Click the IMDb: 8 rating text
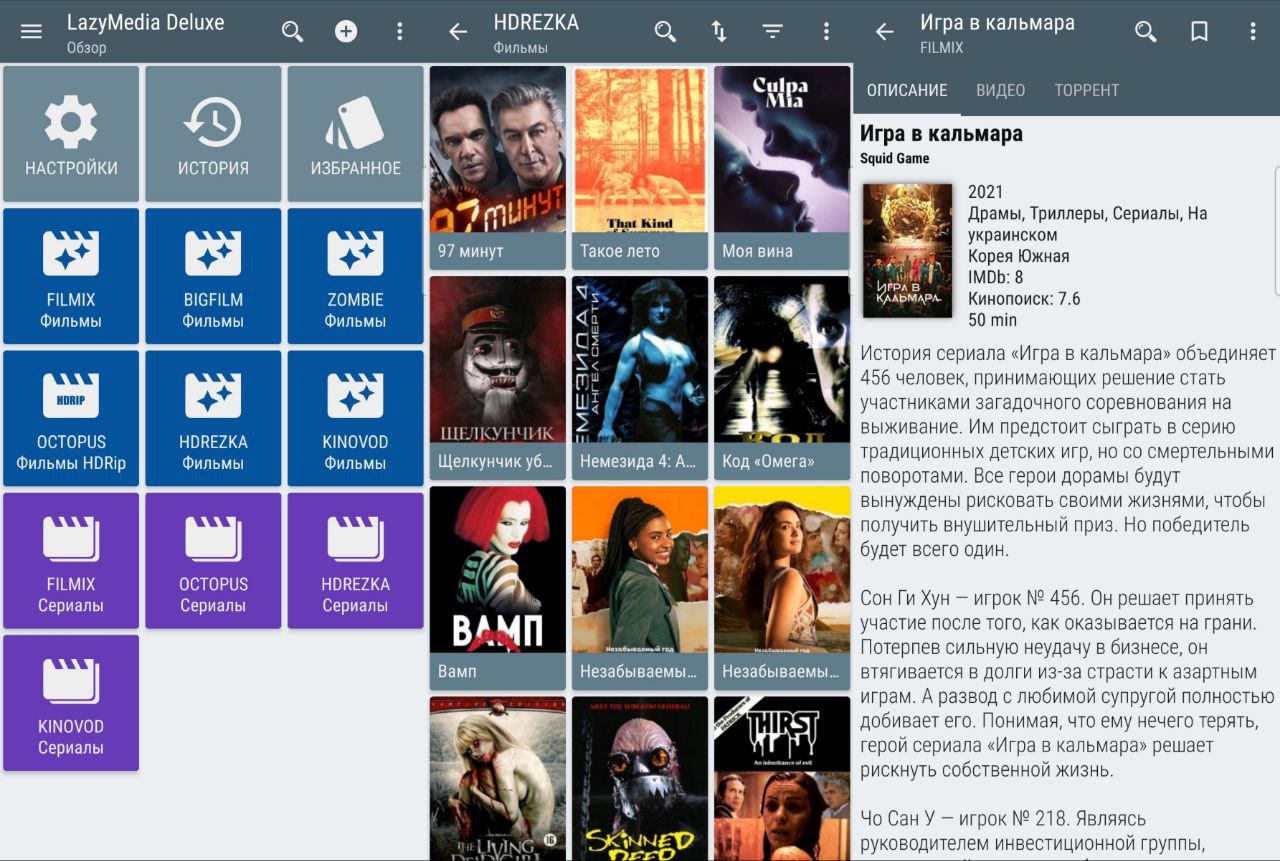 click(995, 277)
